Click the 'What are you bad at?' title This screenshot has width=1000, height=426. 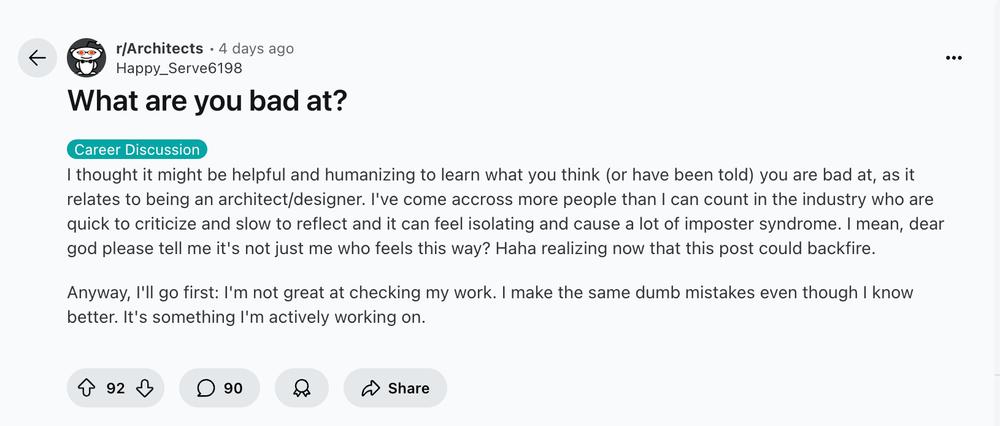click(x=207, y=101)
